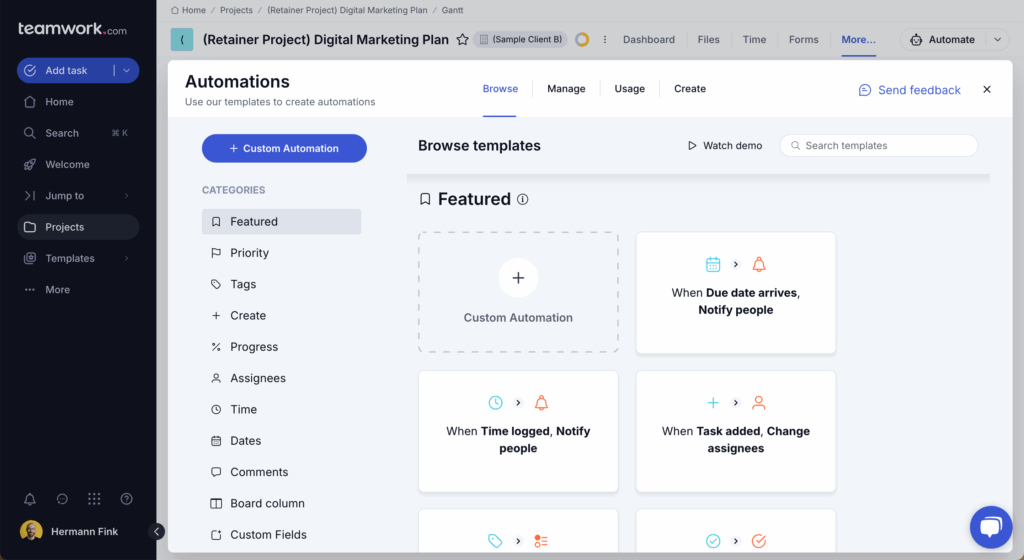Click the Send feedback link
The width and height of the screenshot is (1024, 560).
(909, 90)
